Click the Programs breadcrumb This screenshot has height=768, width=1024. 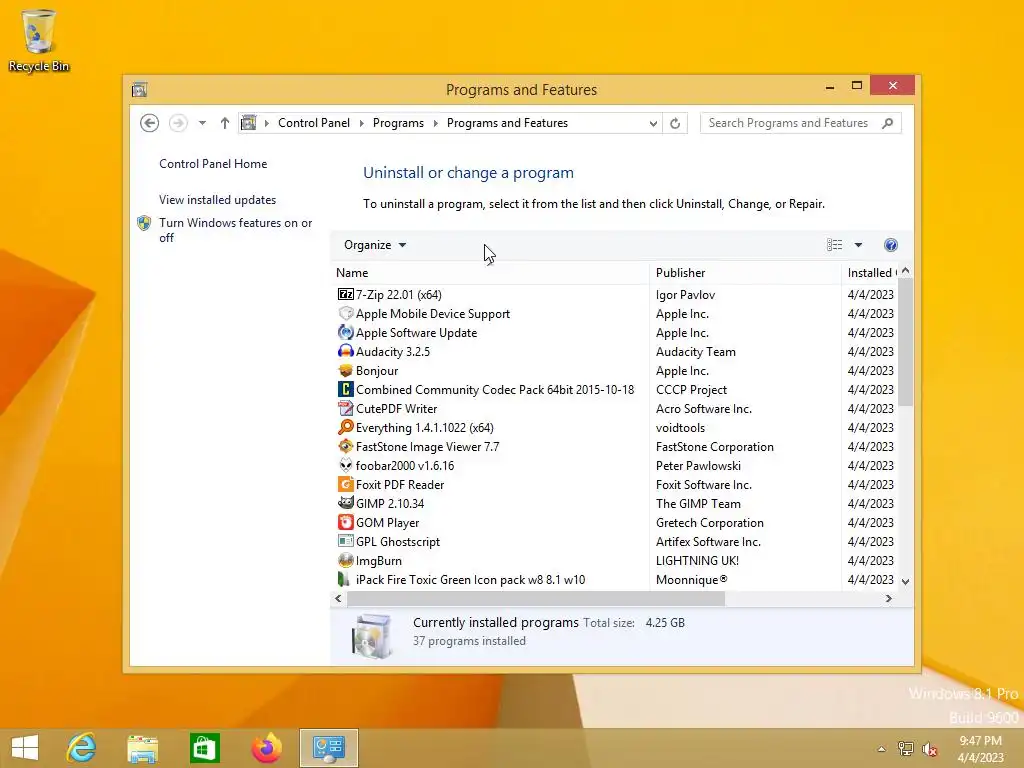[x=398, y=123]
